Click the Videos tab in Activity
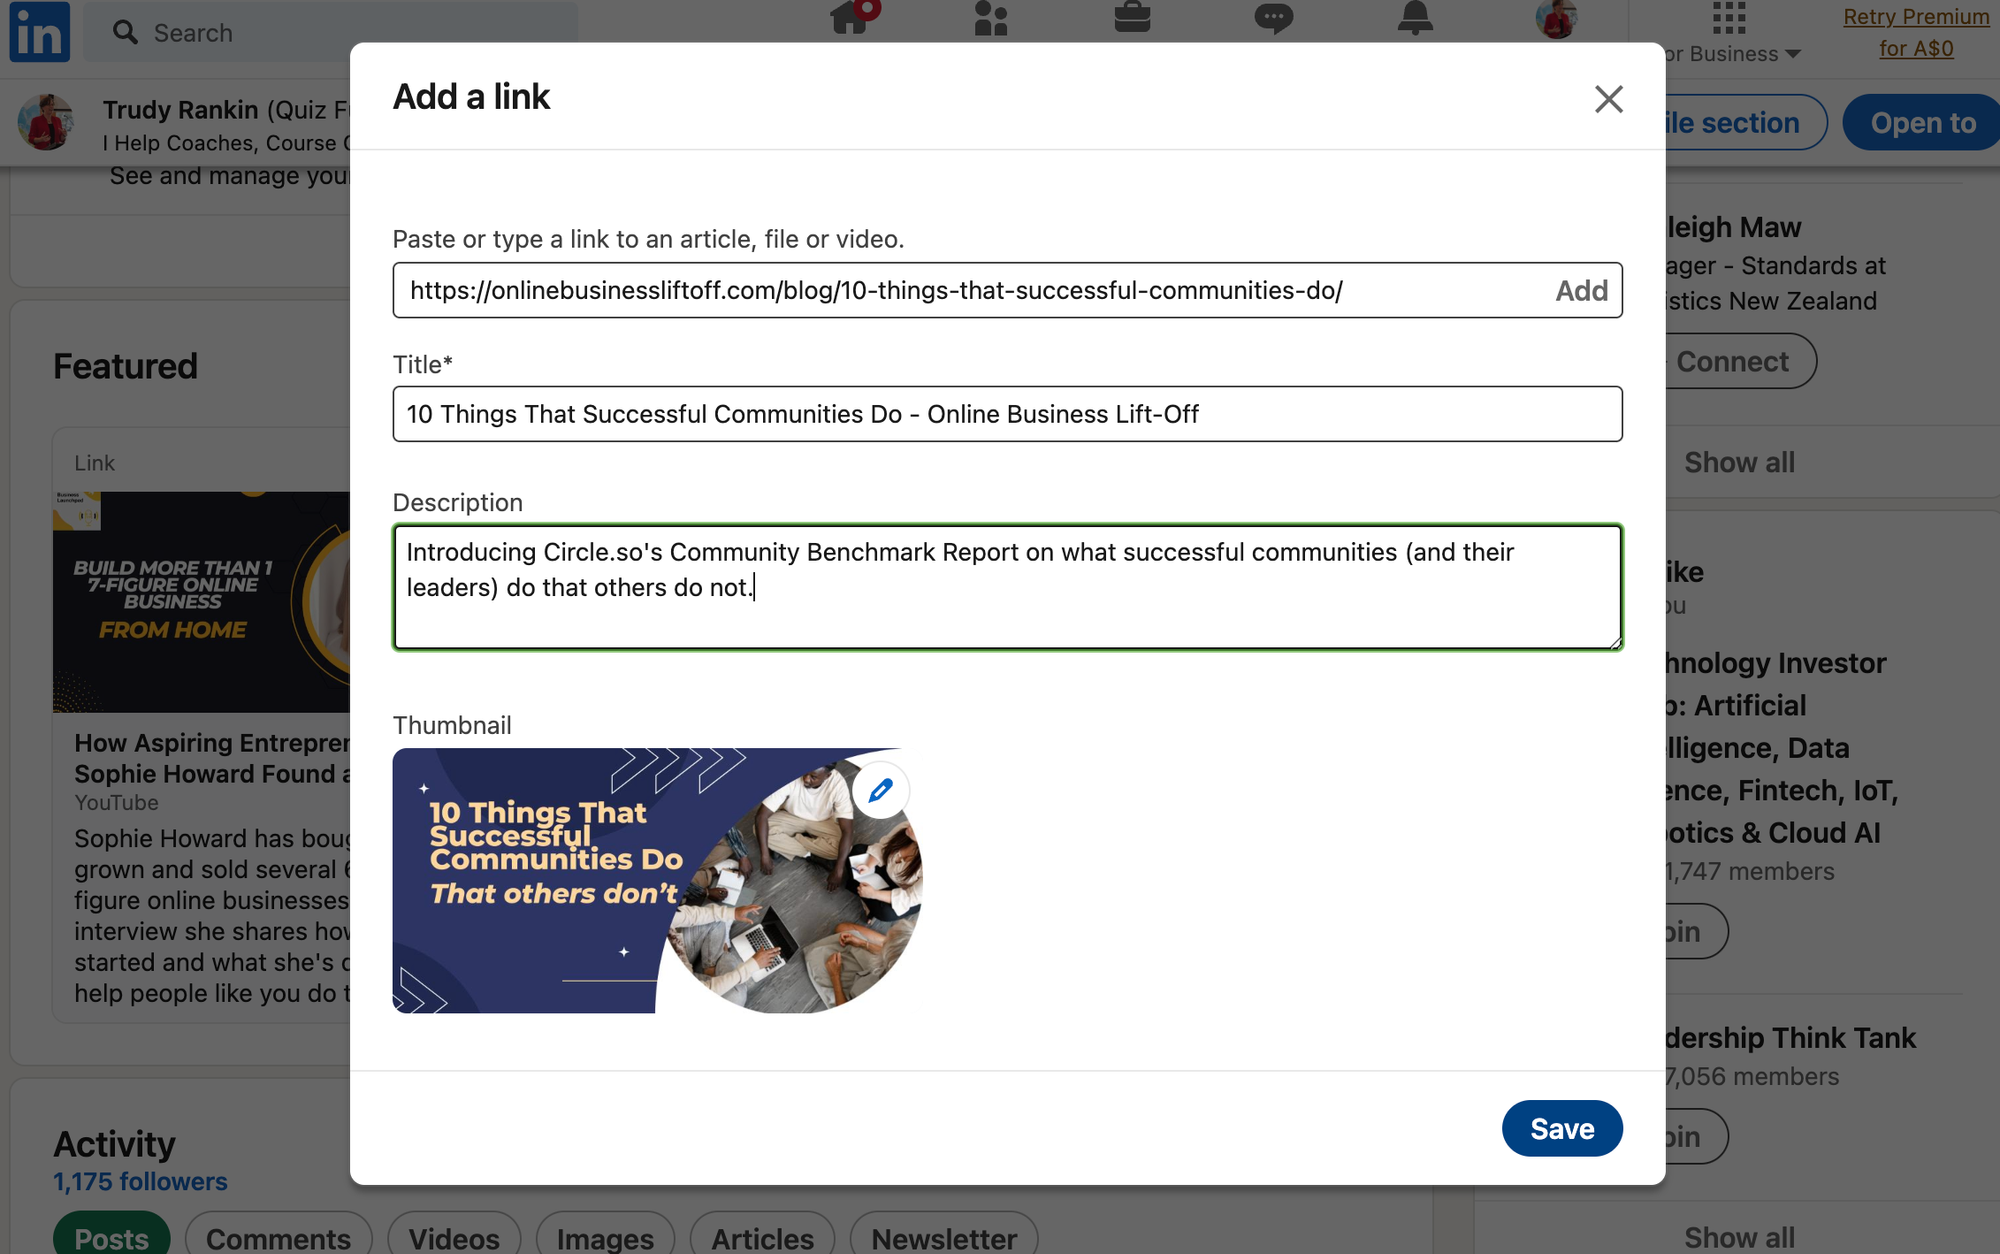This screenshot has width=2000, height=1254. pos(453,1237)
